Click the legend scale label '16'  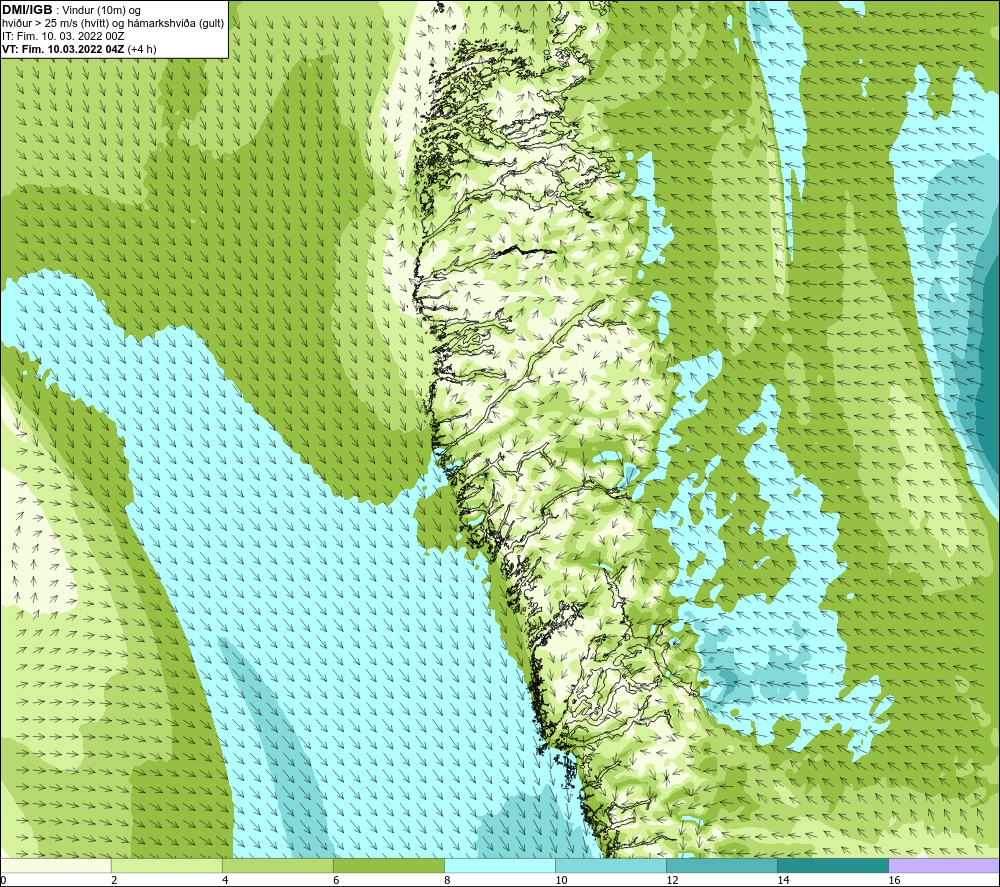894,880
